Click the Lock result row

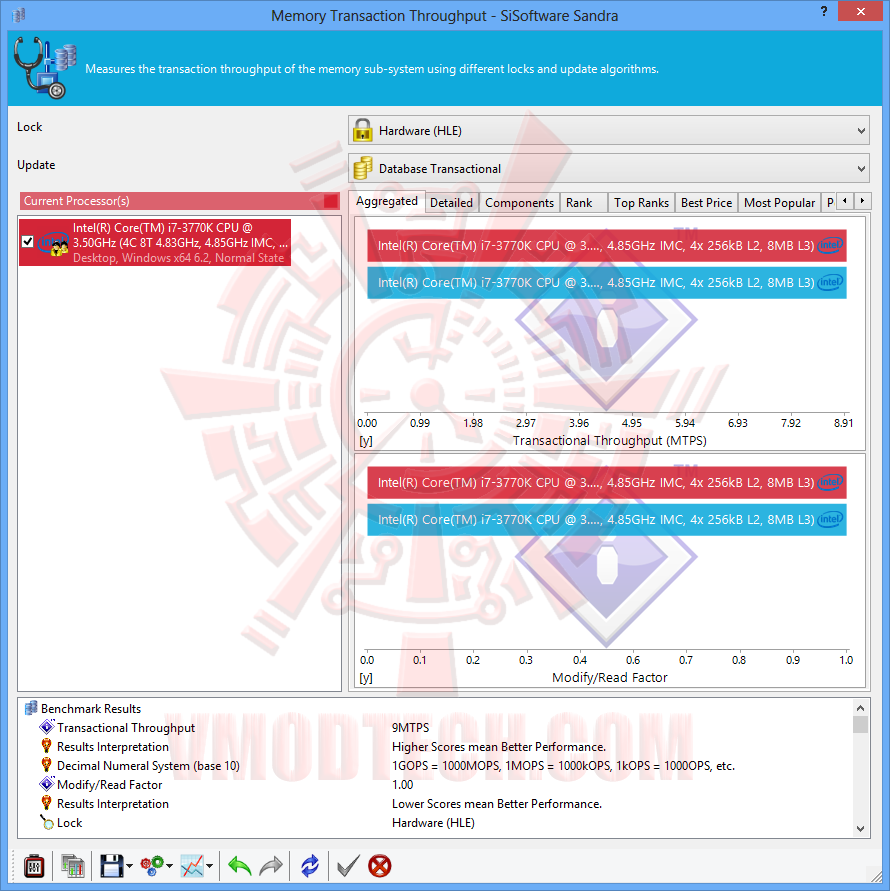tap(435, 823)
